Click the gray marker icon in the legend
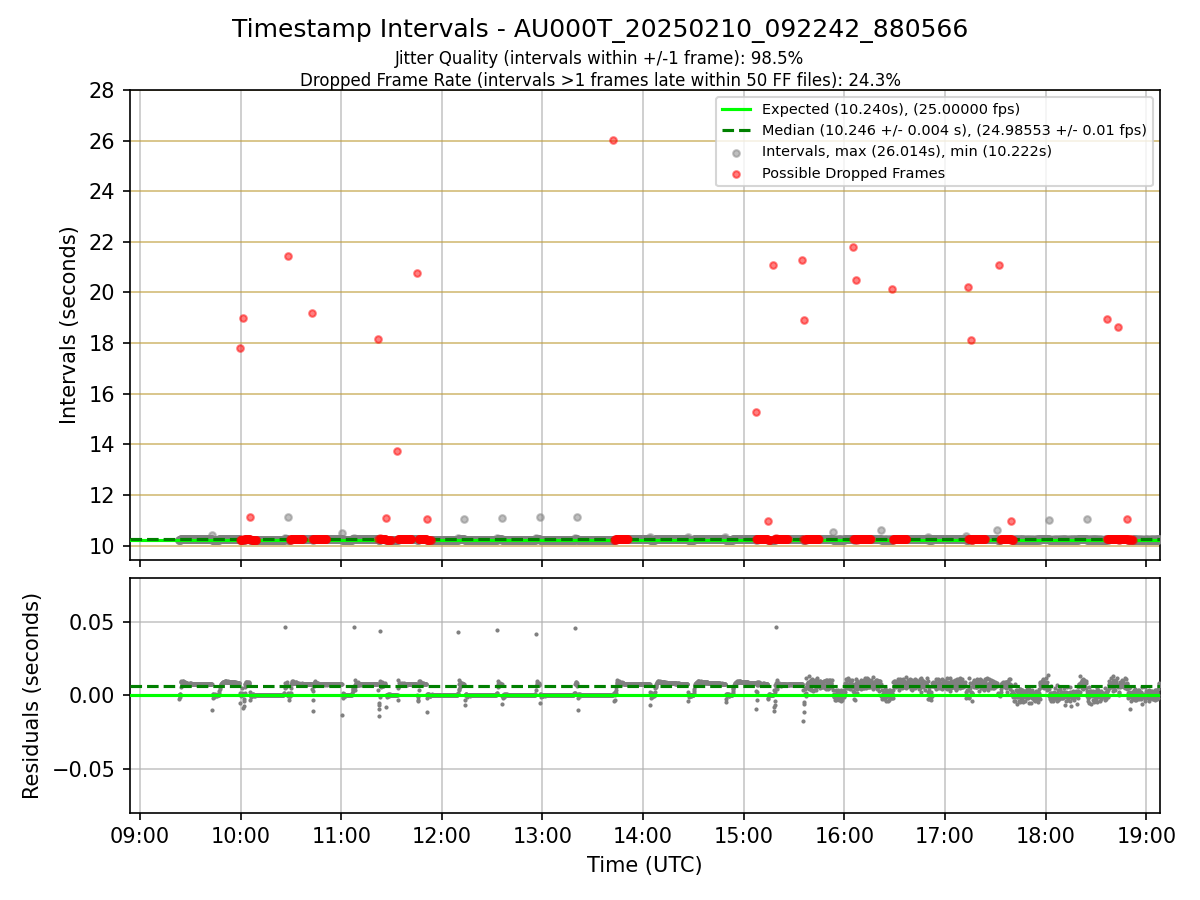This screenshot has width=1200, height=900. (737, 153)
